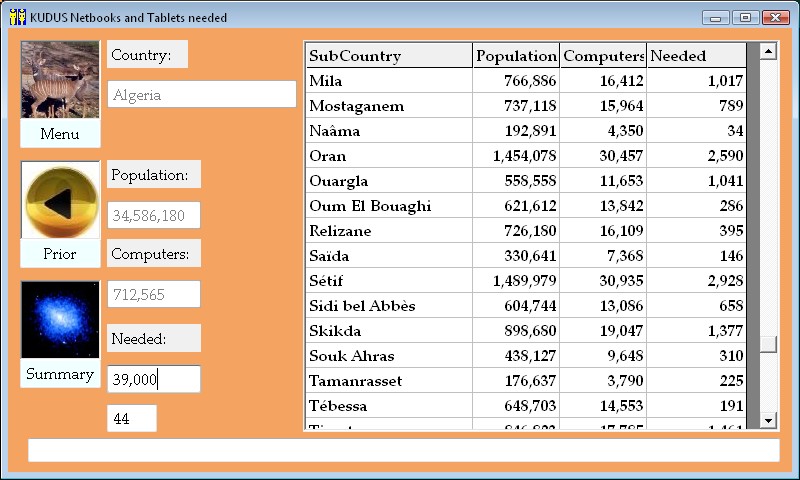The height and width of the screenshot is (480, 800).
Task: Click the KUDUS app icon in title bar
Action: pyautogui.click(x=17, y=17)
